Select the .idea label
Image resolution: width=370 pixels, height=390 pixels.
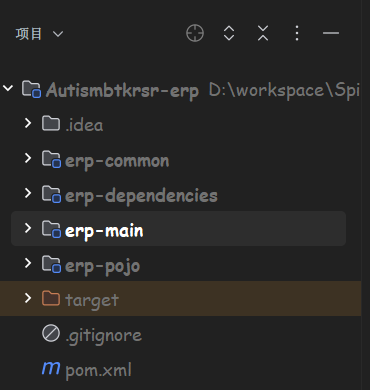click(84, 125)
